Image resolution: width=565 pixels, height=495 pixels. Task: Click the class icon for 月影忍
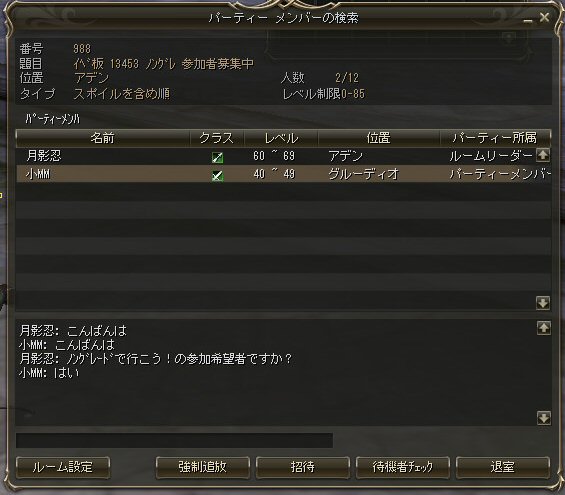[217, 157]
